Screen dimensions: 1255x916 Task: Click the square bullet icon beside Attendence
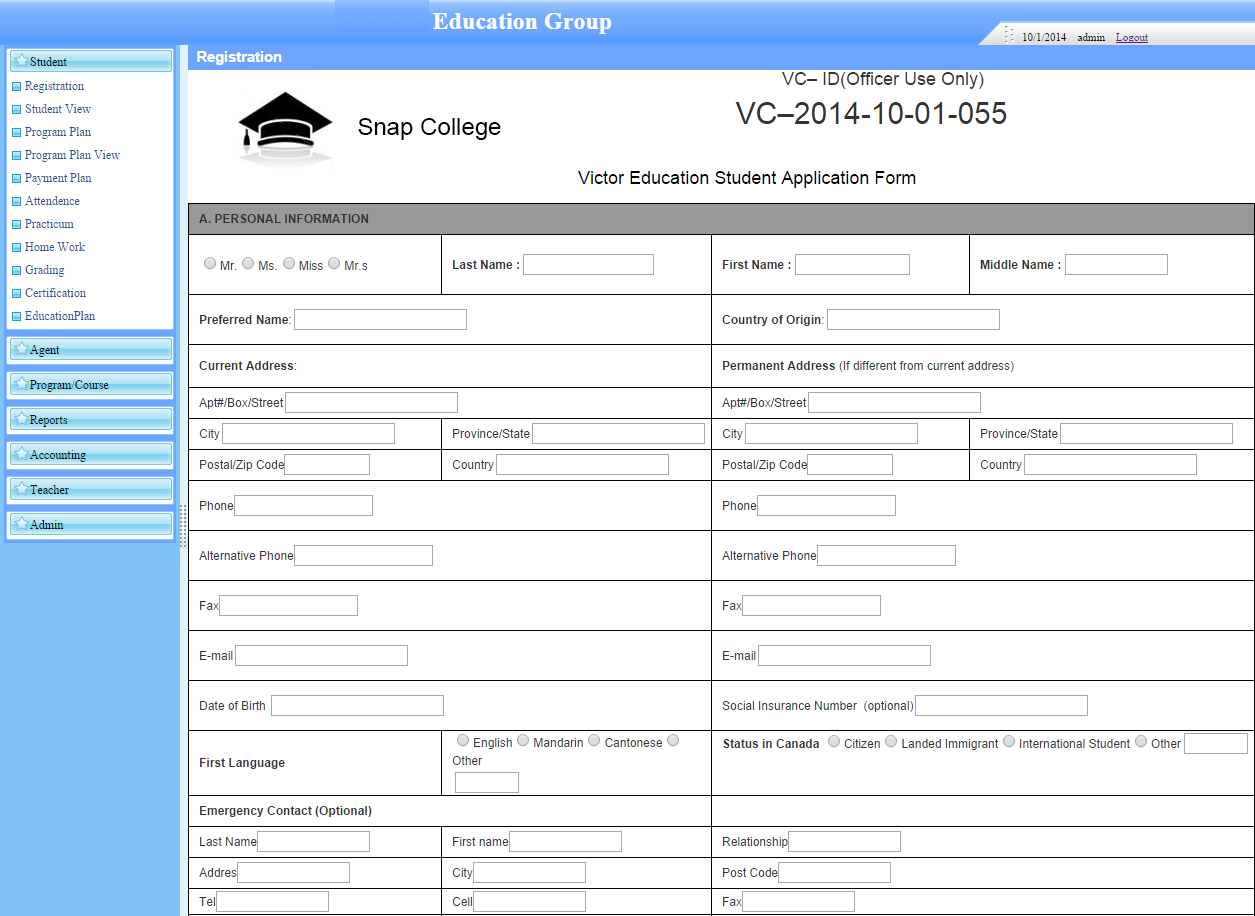point(16,202)
